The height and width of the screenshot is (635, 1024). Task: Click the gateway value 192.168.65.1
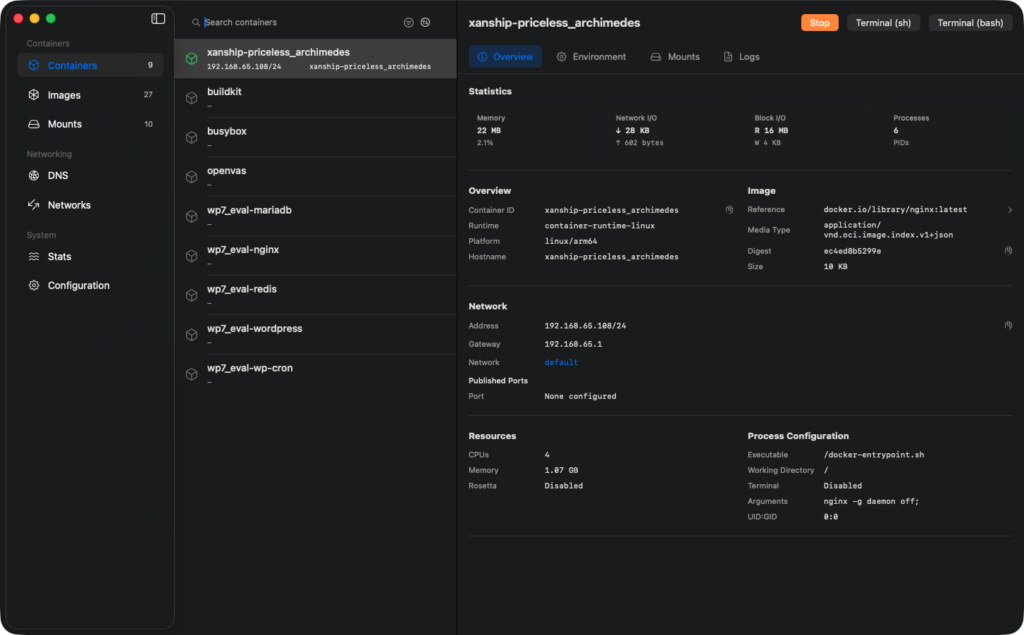coord(573,344)
